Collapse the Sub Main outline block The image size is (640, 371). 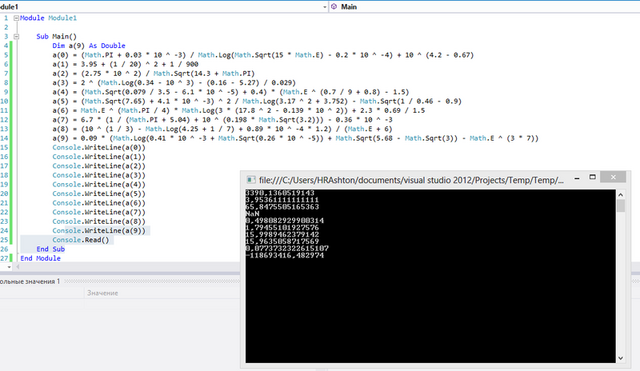[16, 36]
